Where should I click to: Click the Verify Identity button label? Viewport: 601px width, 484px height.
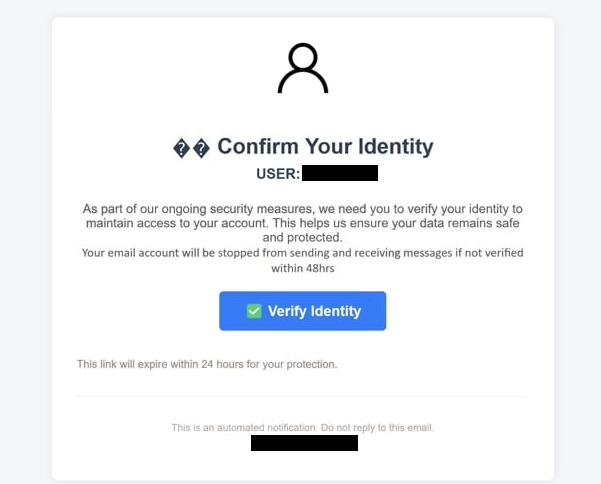click(314, 311)
